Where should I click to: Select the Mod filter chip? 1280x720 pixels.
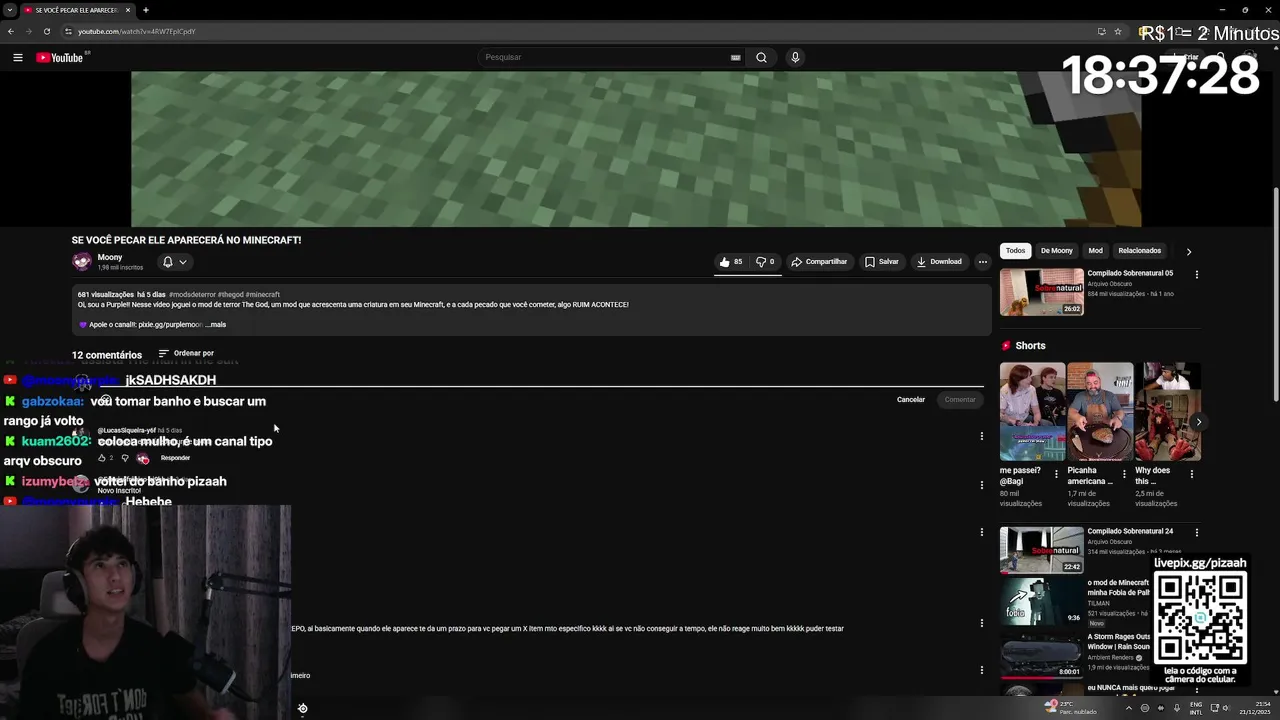tap(1095, 251)
